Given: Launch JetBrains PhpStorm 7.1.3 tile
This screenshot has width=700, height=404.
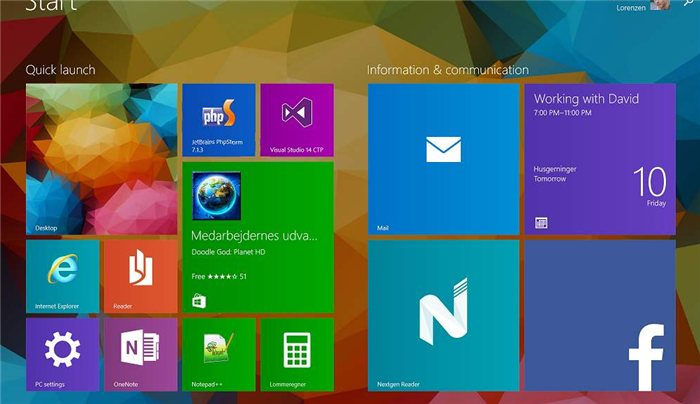Looking at the screenshot, I should (x=219, y=120).
